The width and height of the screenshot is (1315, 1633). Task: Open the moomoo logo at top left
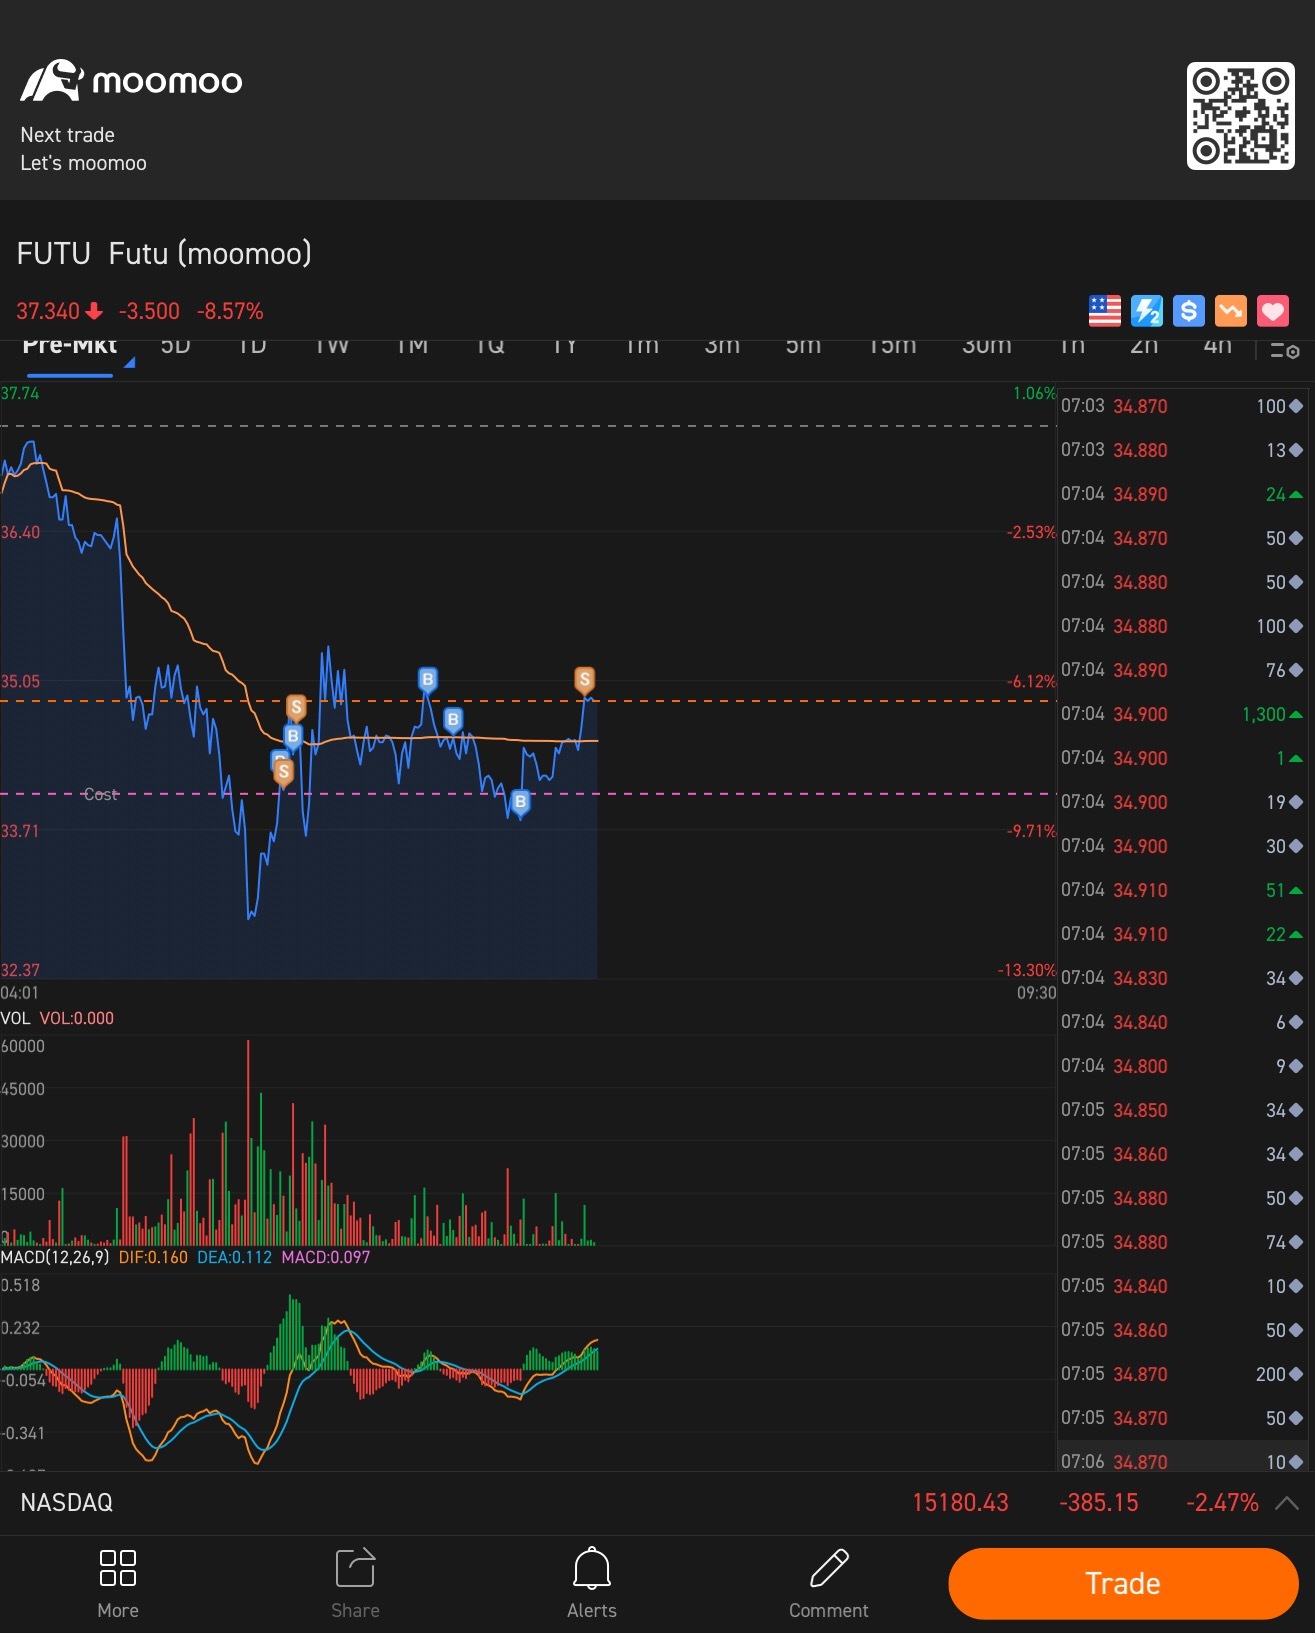pos(131,80)
